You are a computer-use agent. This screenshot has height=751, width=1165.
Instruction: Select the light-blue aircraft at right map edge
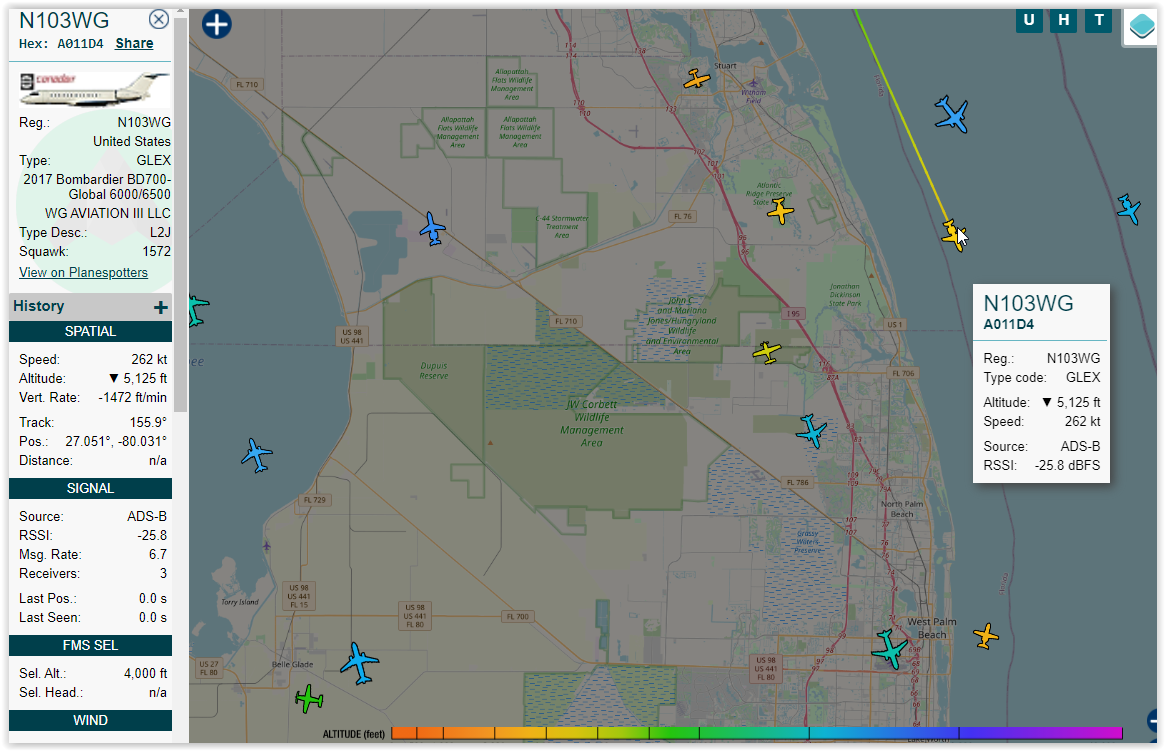pos(1129,209)
